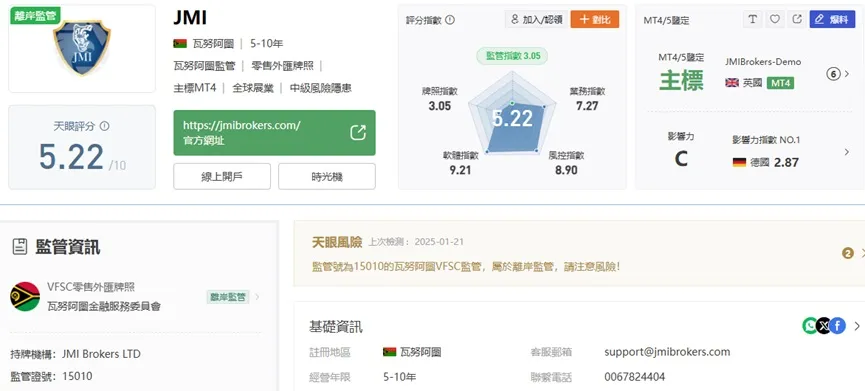Click the blue 爆料 button

click(x=832, y=19)
